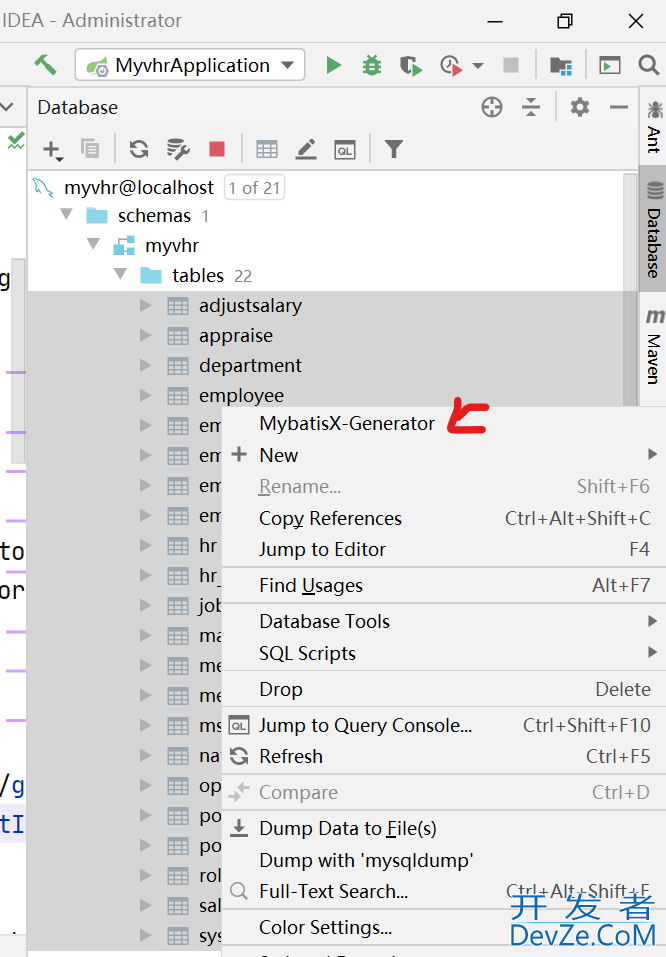Click the grey Stop button in main toolbar
Viewport: 666px width, 957px height.
pos(510,65)
